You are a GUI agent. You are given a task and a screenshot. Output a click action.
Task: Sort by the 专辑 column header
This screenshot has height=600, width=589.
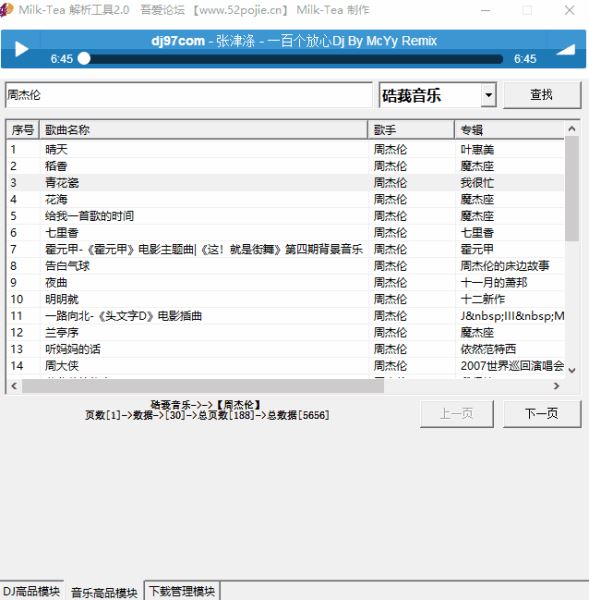[509, 130]
